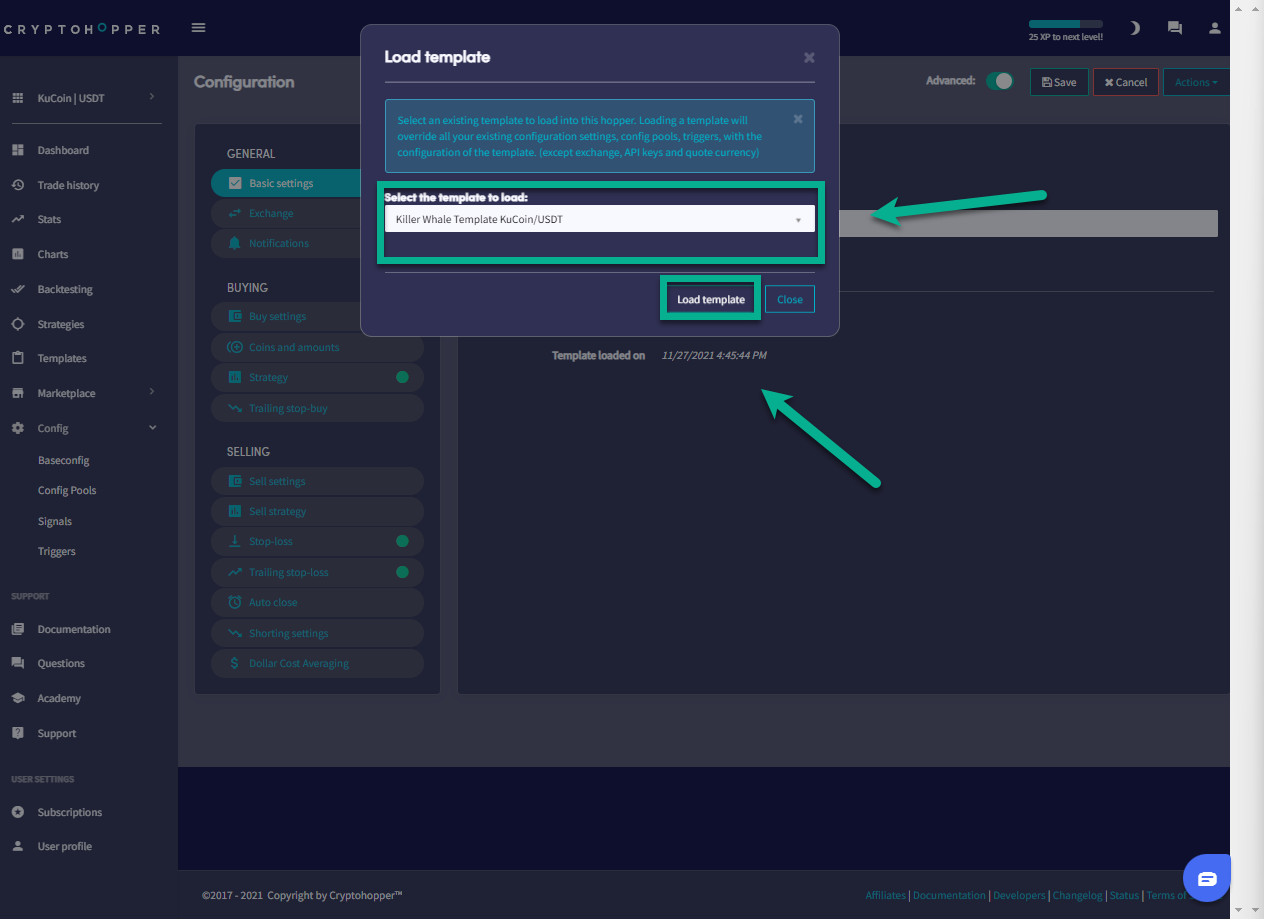Click the XP level progress bar
The width and height of the screenshot is (1264, 919).
tap(1065, 24)
